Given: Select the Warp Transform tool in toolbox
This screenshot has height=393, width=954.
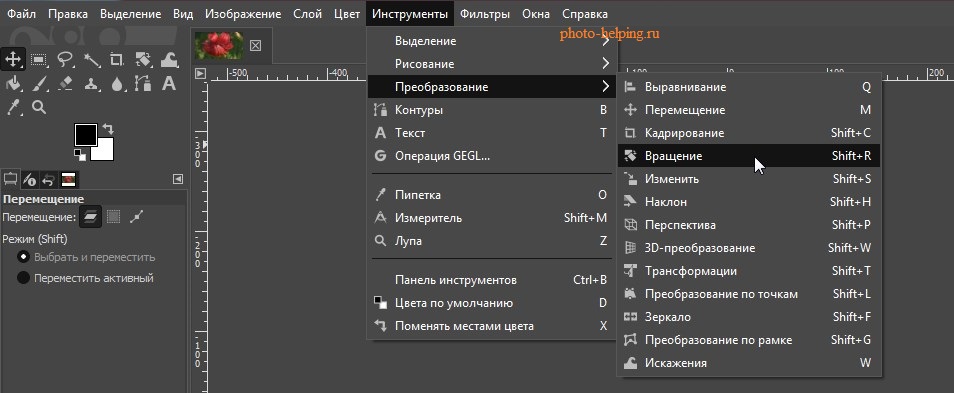Looking at the screenshot, I should pyautogui.click(x=169, y=60).
